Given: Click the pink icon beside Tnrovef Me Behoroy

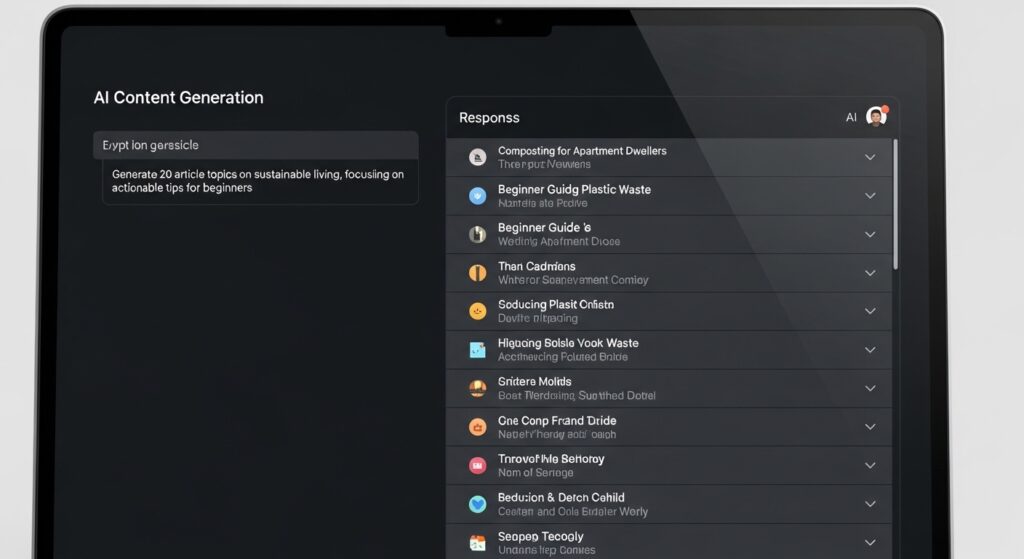Looking at the screenshot, I should [478, 465].
